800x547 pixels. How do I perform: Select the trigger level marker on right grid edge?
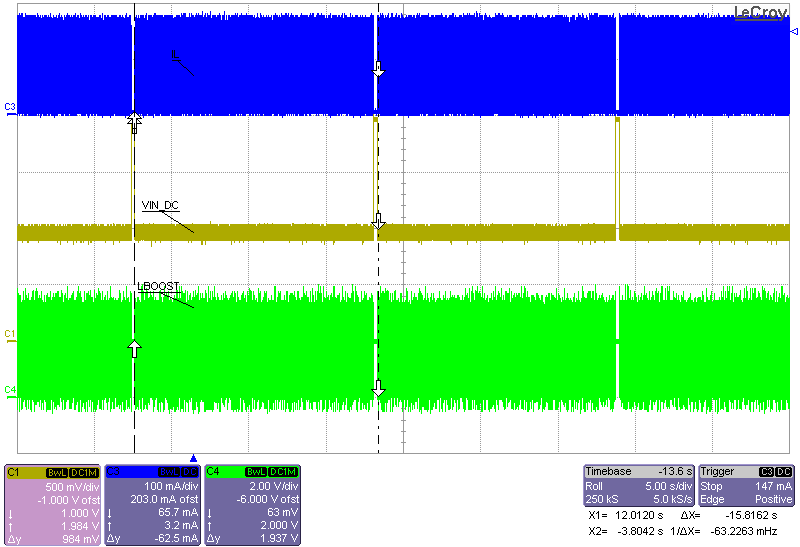[x=794, y=32]
